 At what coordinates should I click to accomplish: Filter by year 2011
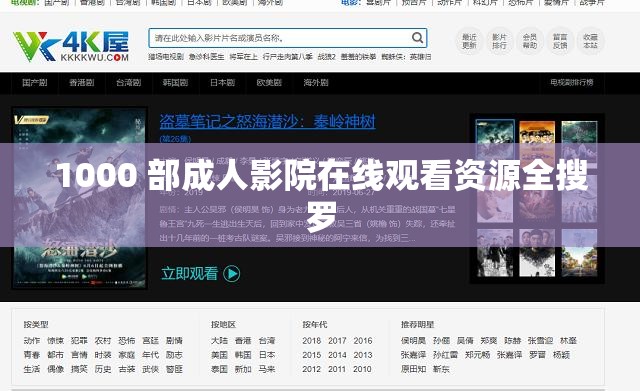tap(337, 369)
